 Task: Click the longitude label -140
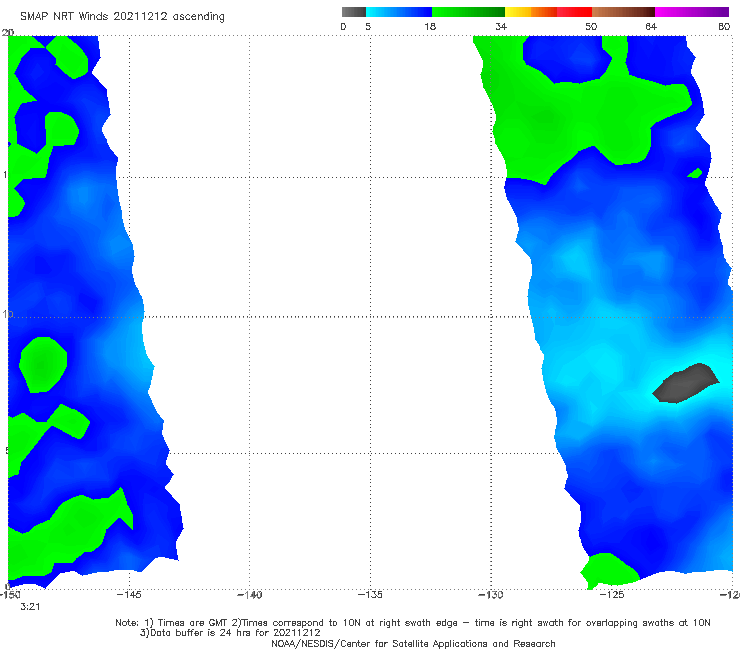tap(249, 595)
